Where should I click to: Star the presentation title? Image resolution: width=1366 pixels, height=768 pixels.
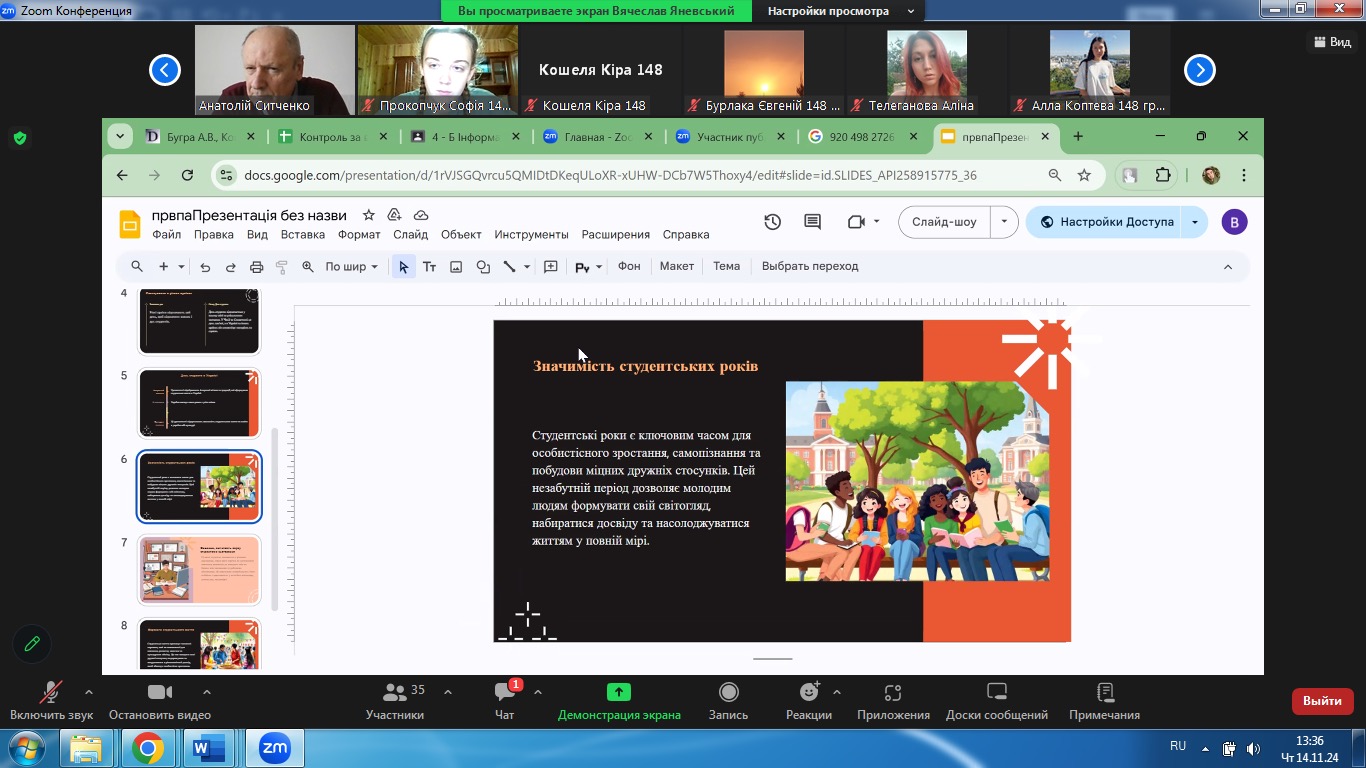pos(368,215)
